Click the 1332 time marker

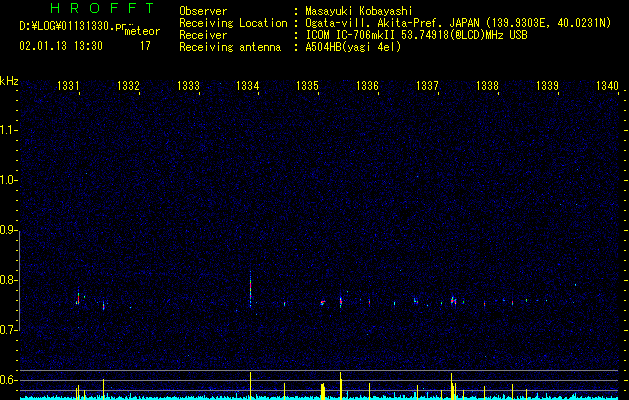(128, 86)
